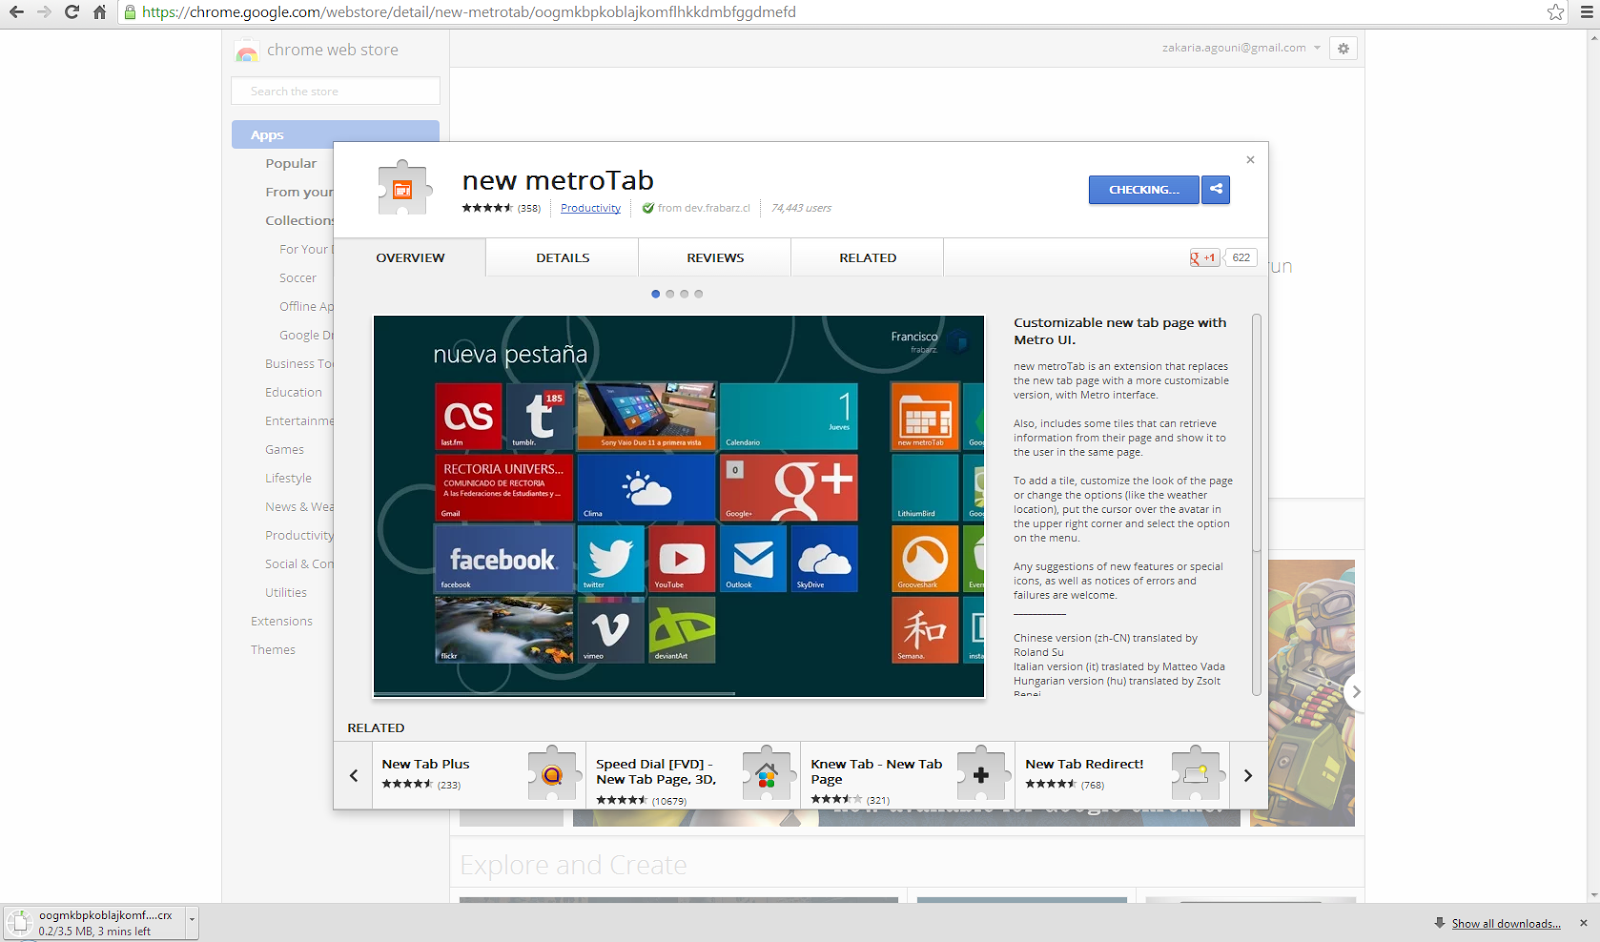Open Utilities category in sidebar
The image size is (1600, 942).
tap(286, 593)
